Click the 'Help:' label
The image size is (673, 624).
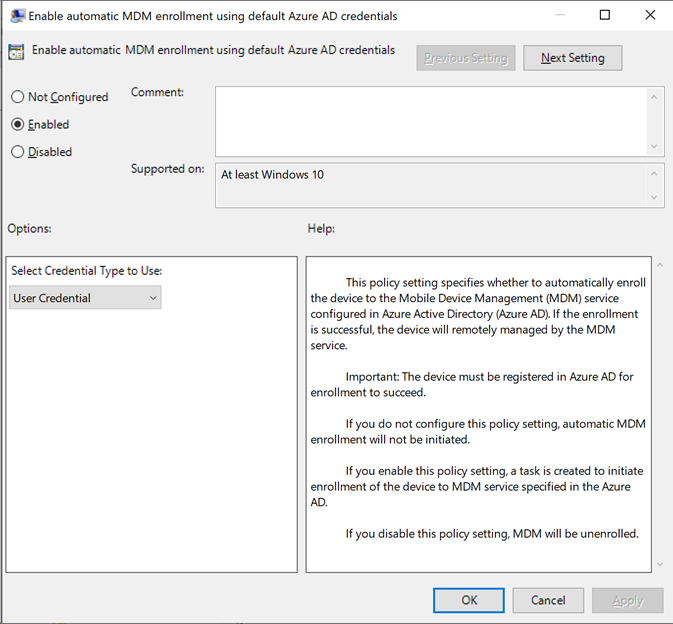[321, 229]
